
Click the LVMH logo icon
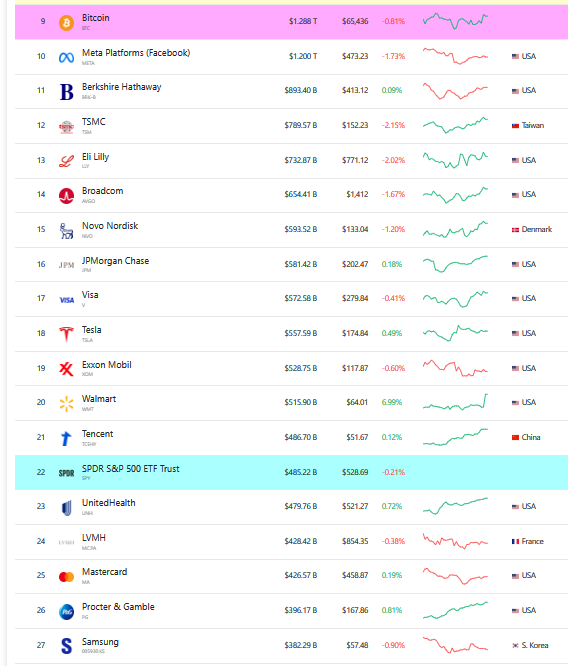66,542
